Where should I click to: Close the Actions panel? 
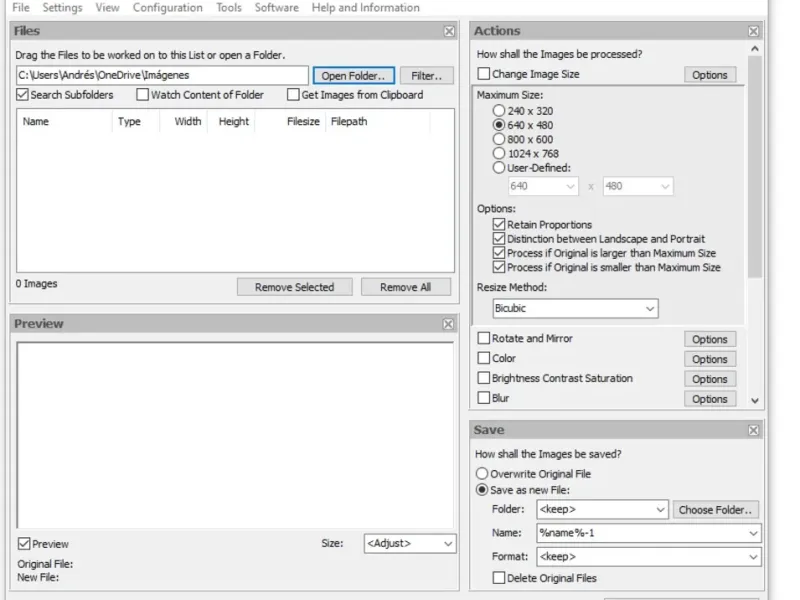pyautogui.click(x=753, y=31)
